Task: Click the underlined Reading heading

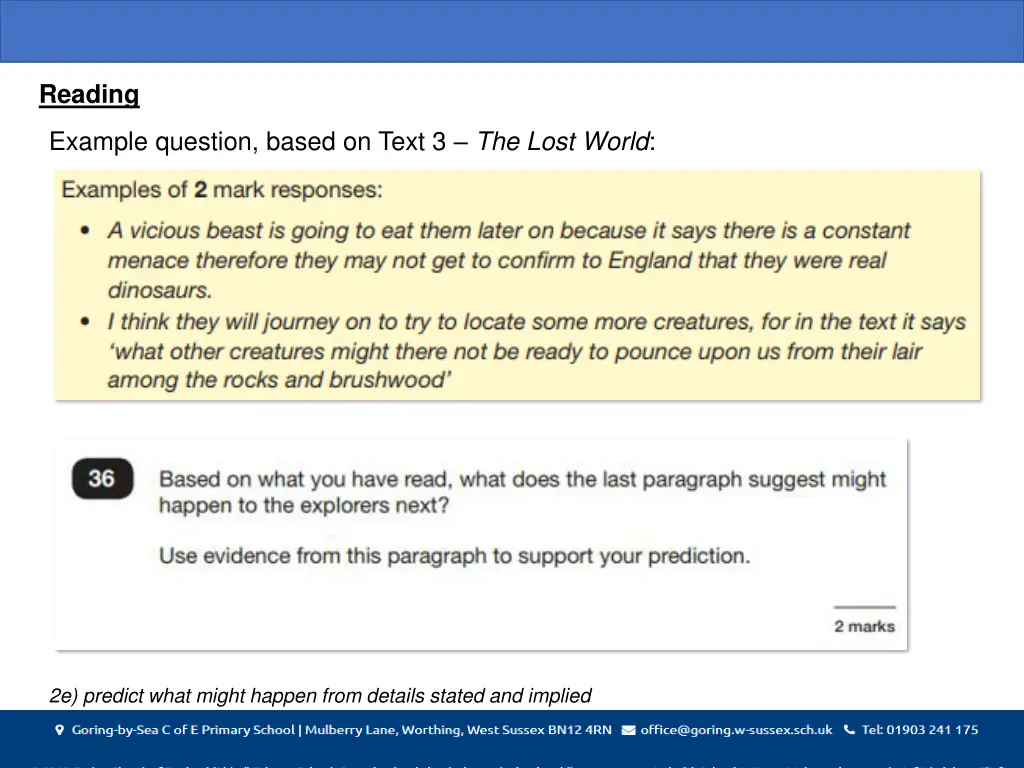Action: coord(89,95)
